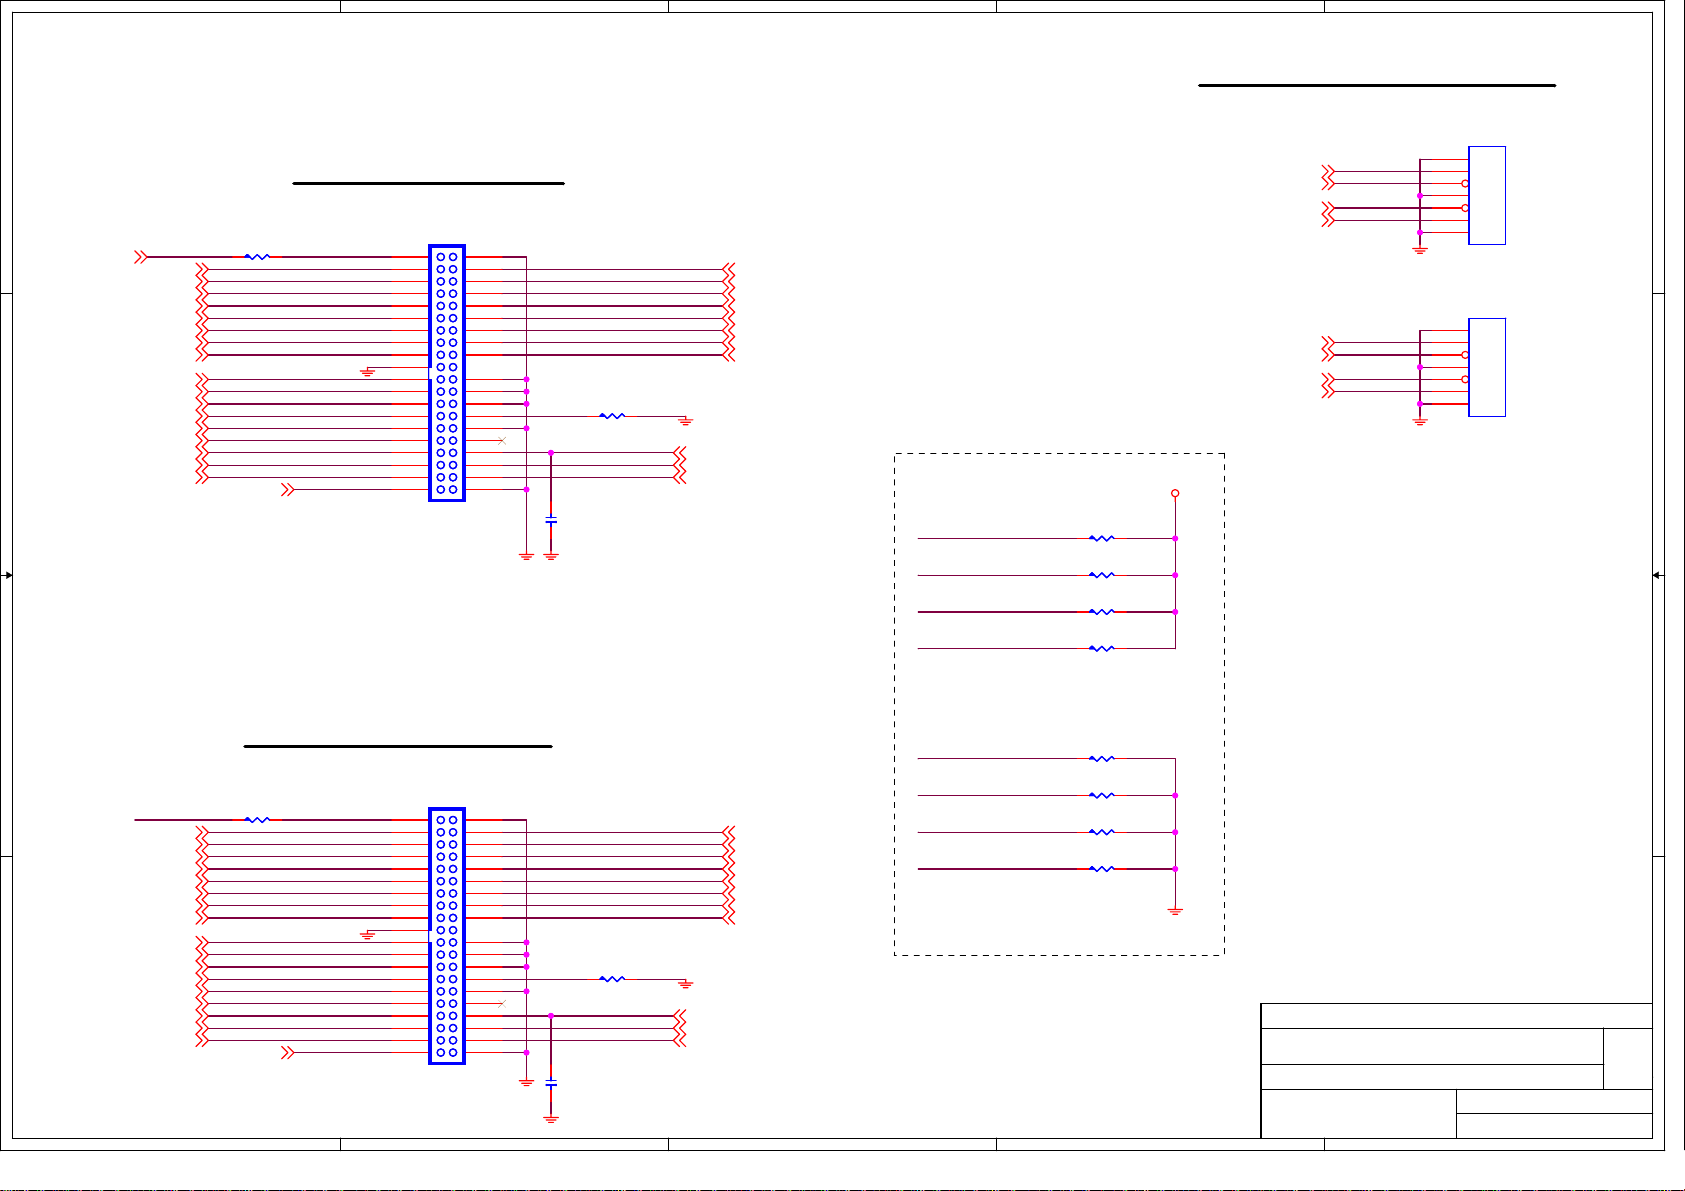Select the no-connect X mark on upper connector
The width and height of the screenshot is (1685, 1191).
(502, 441)
